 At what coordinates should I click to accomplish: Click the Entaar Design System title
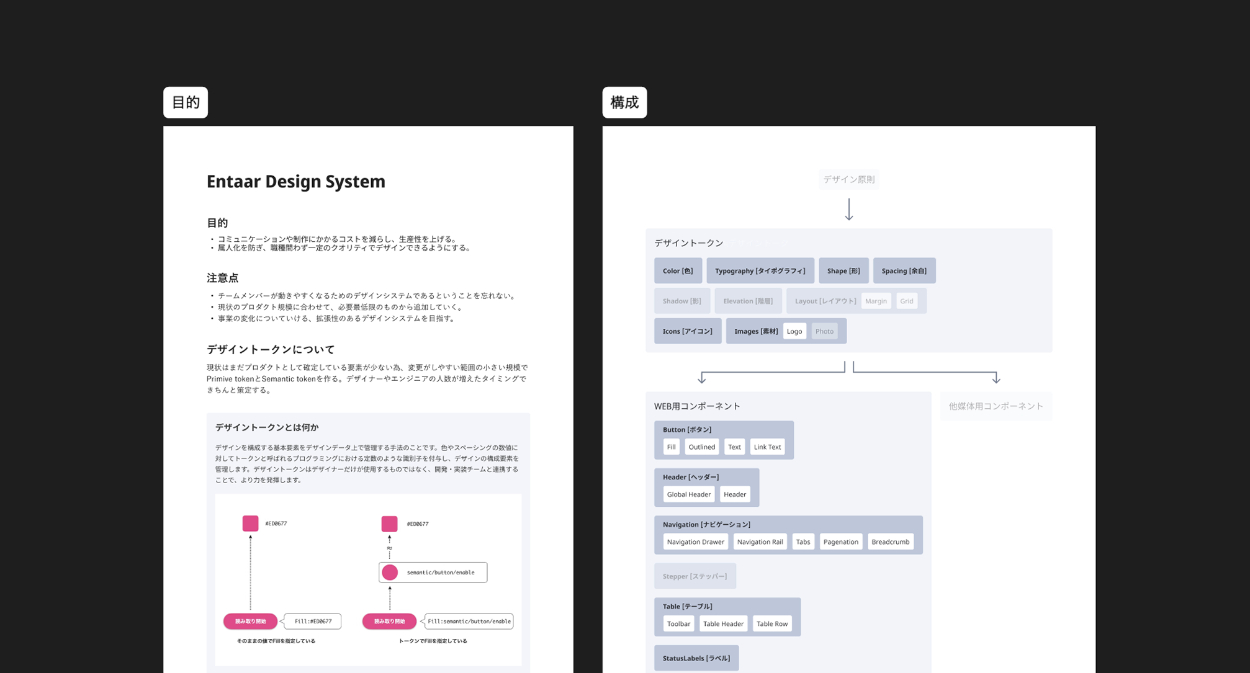[x=295, y=181]
